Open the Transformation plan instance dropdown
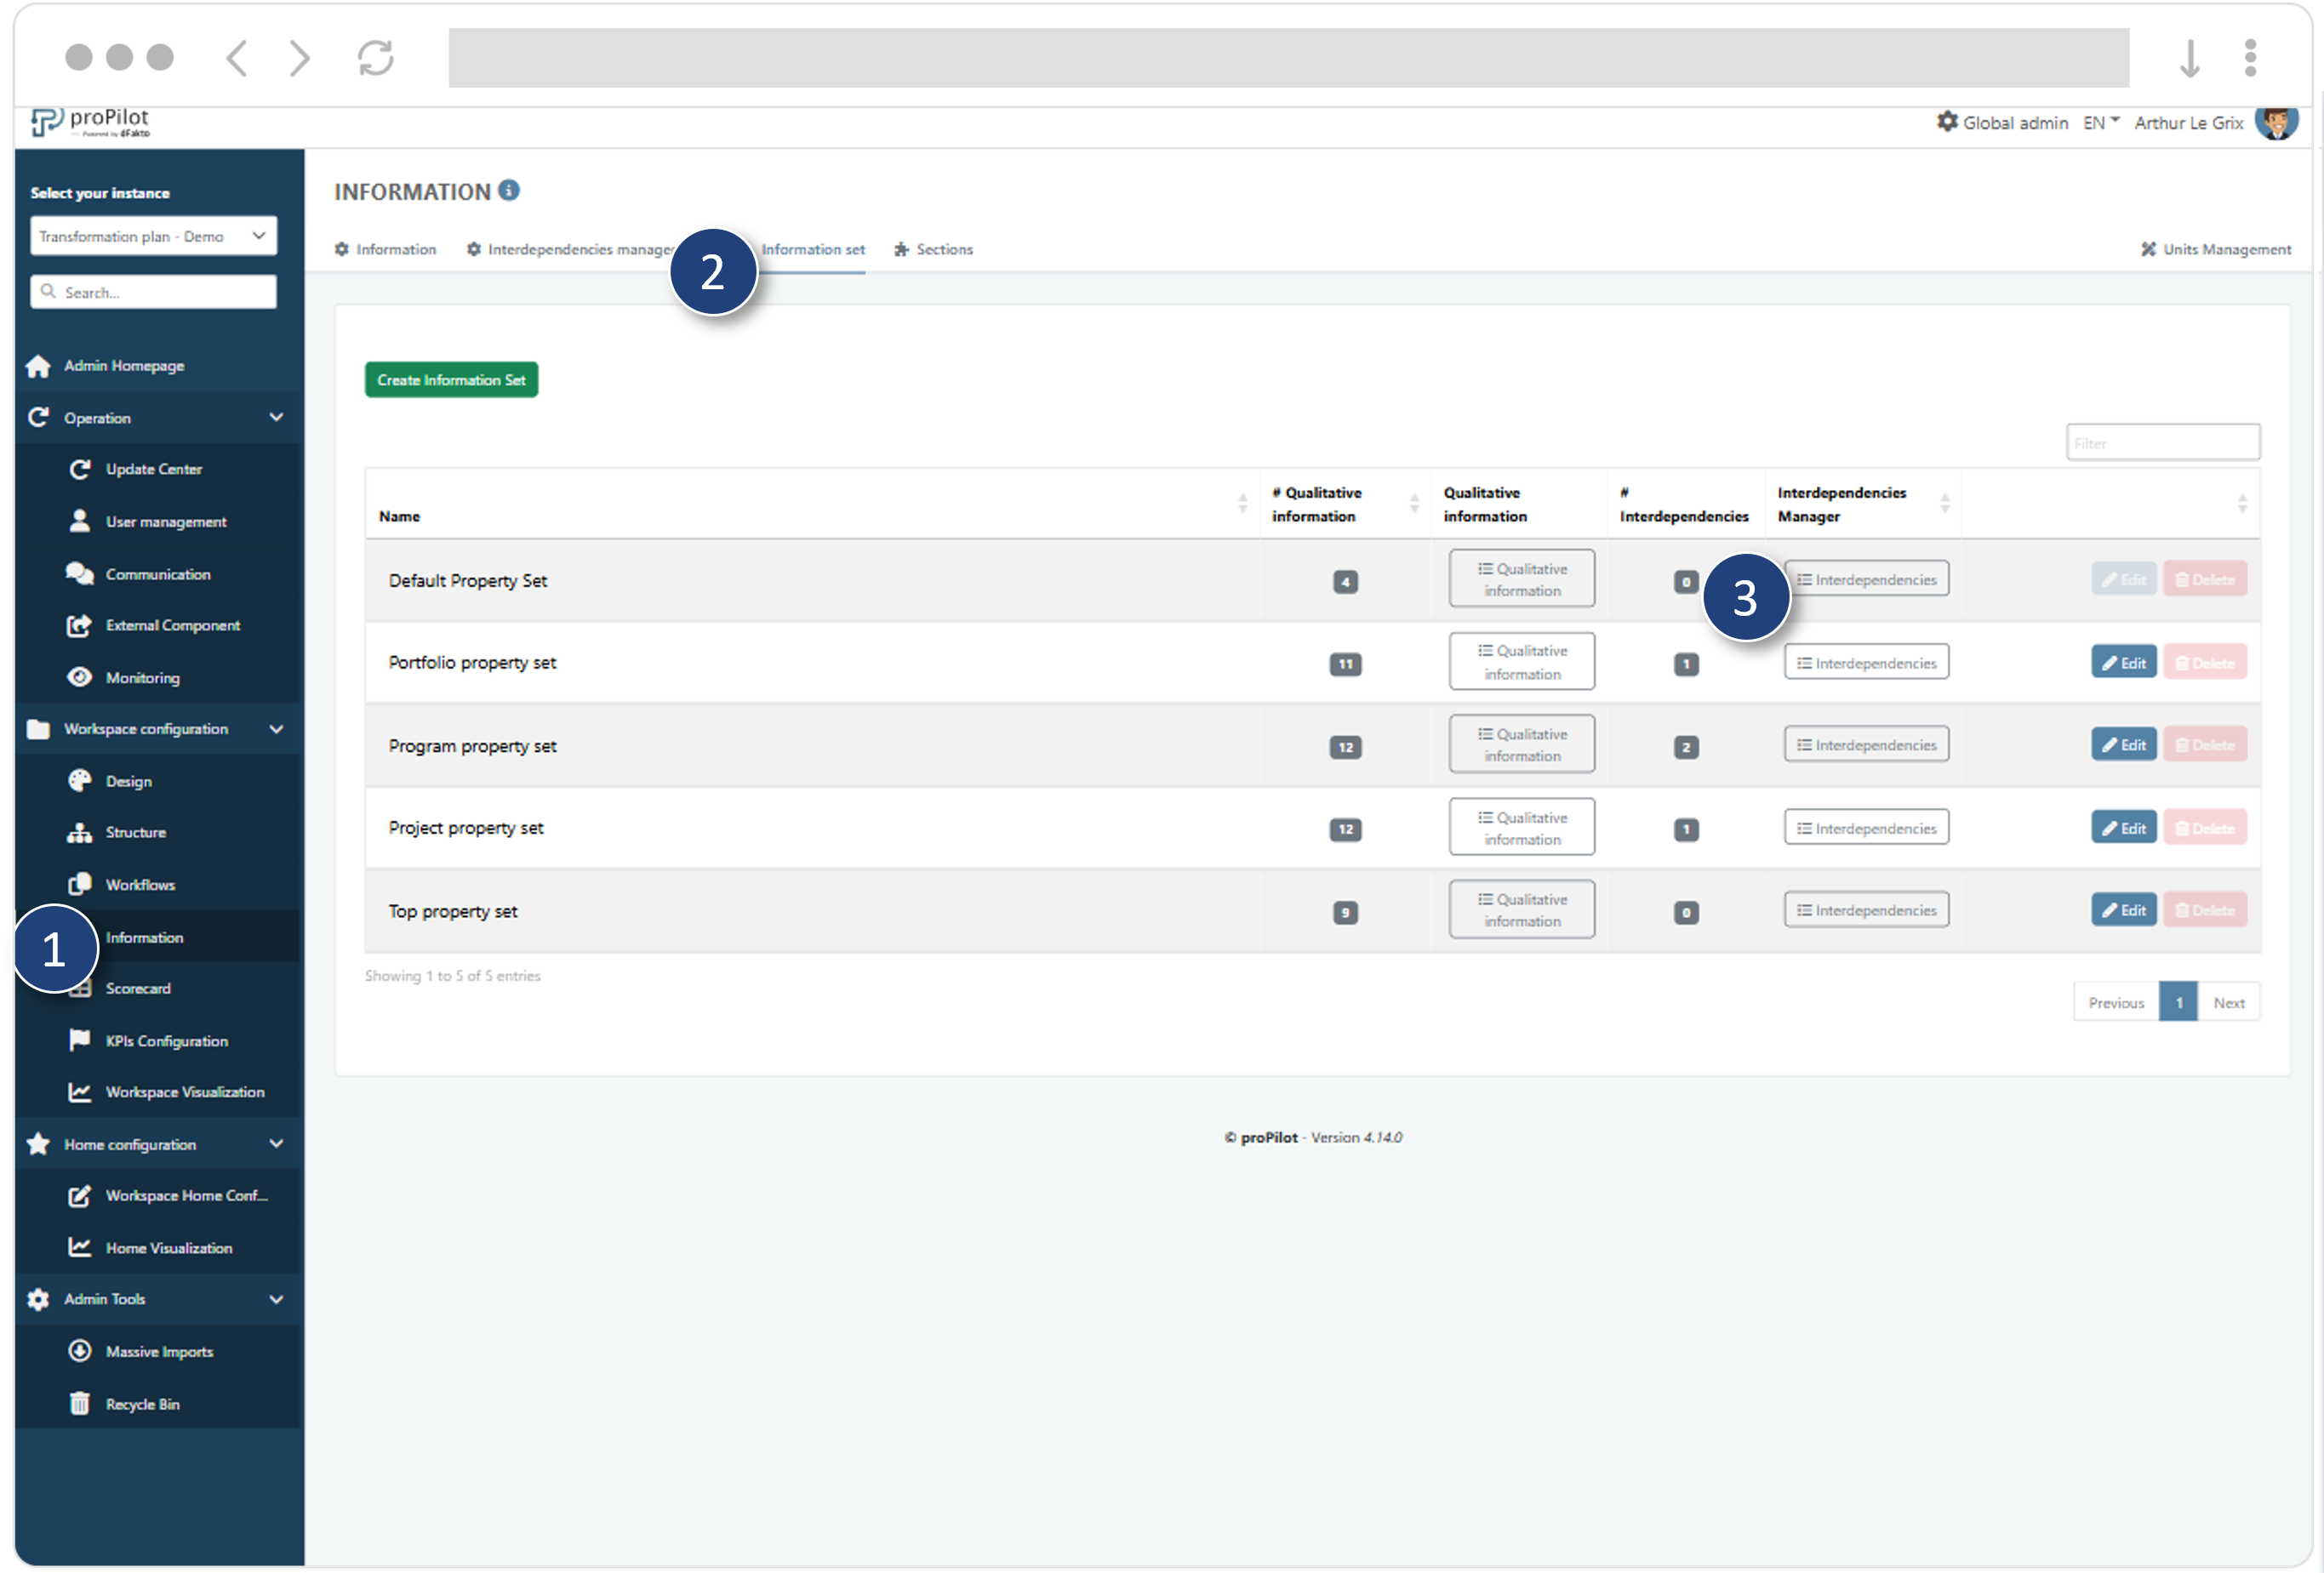This screenshot has width=2324, height=1573. pyautogui.click(x=153, y=236)
